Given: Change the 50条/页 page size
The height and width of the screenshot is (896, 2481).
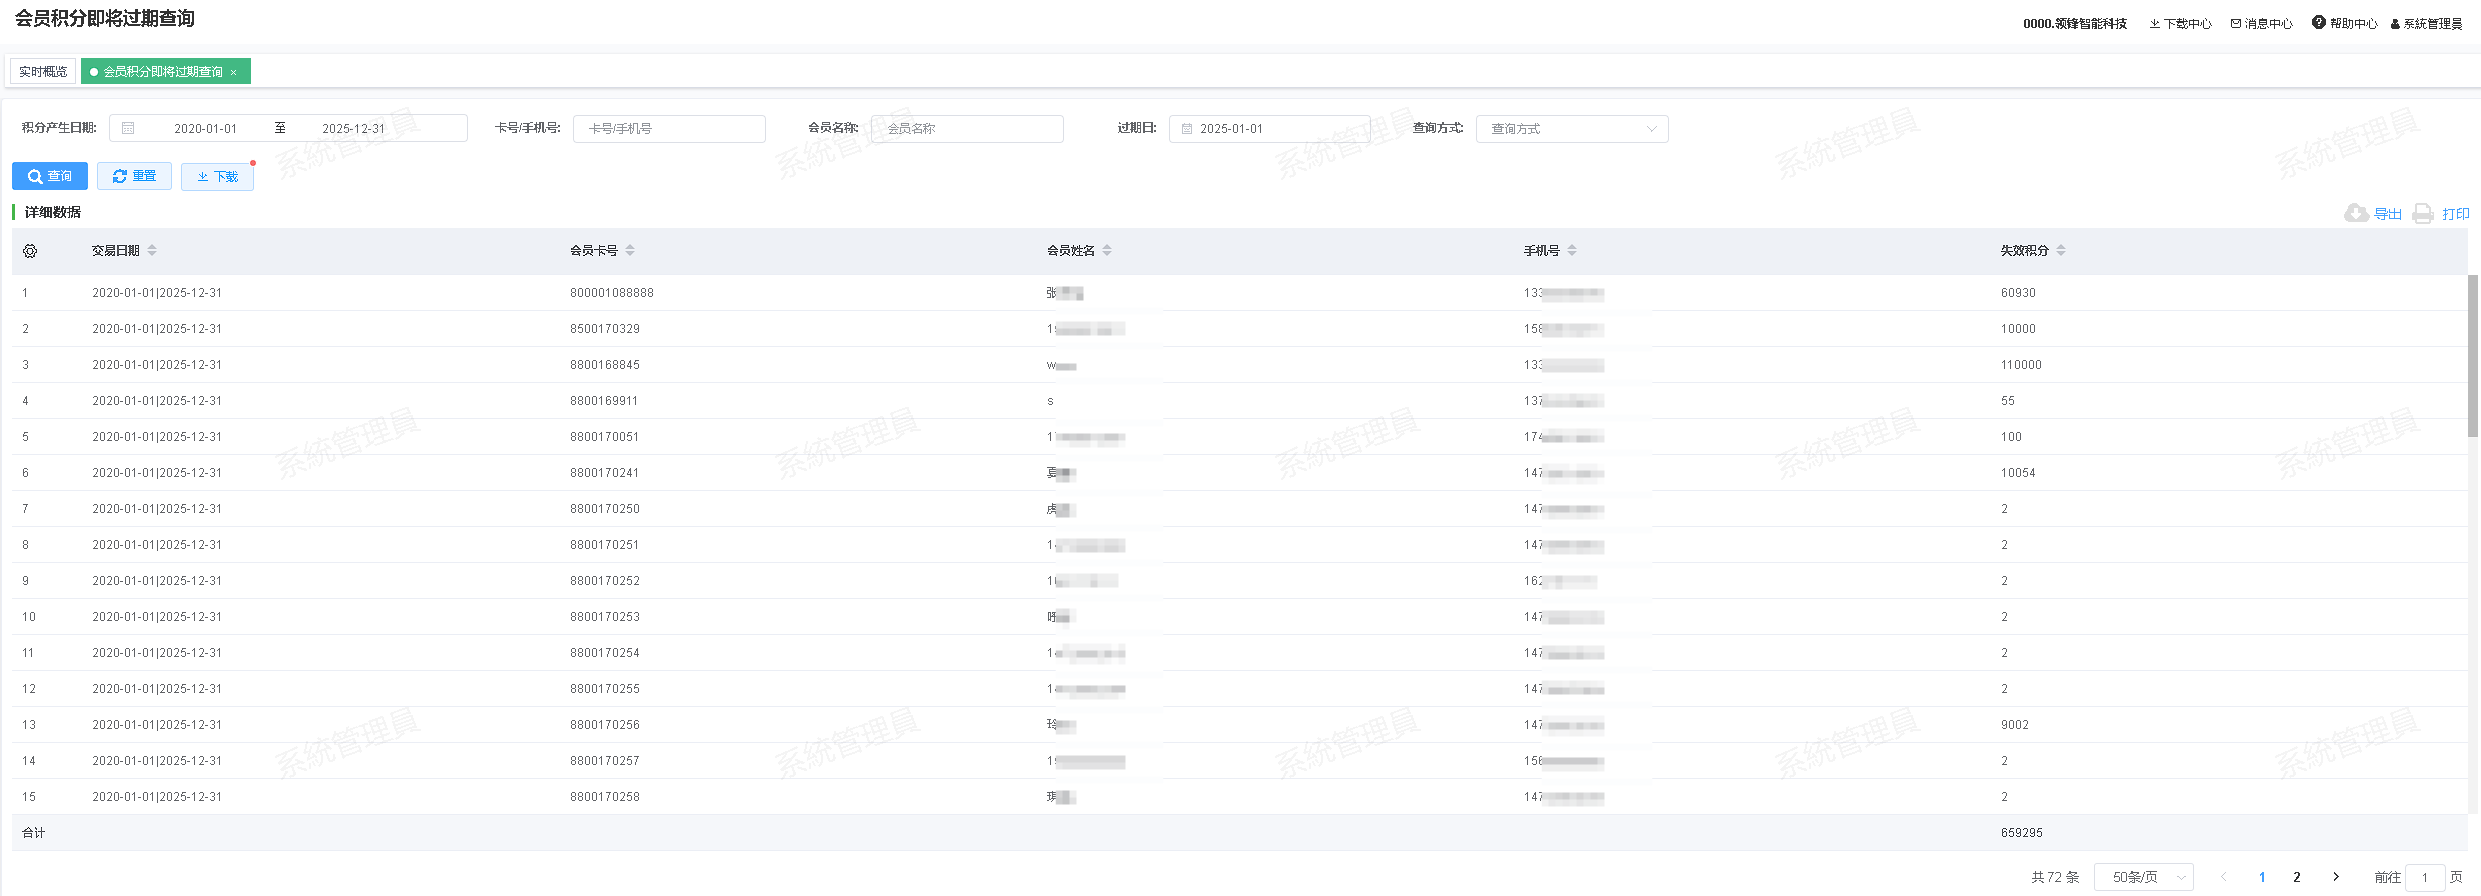Looking at the screenshot, I should point(2144,877).
